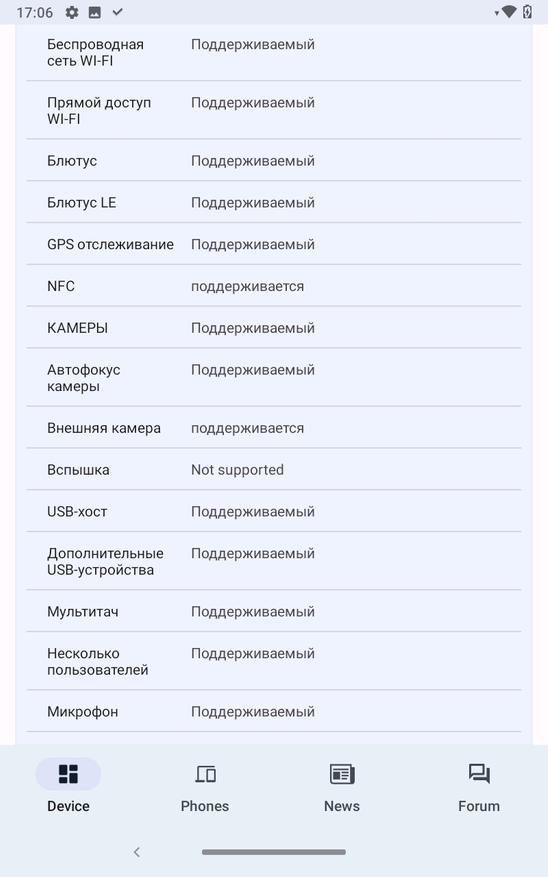
Task: Tap the Микрофон row
Action: (274, 711)
